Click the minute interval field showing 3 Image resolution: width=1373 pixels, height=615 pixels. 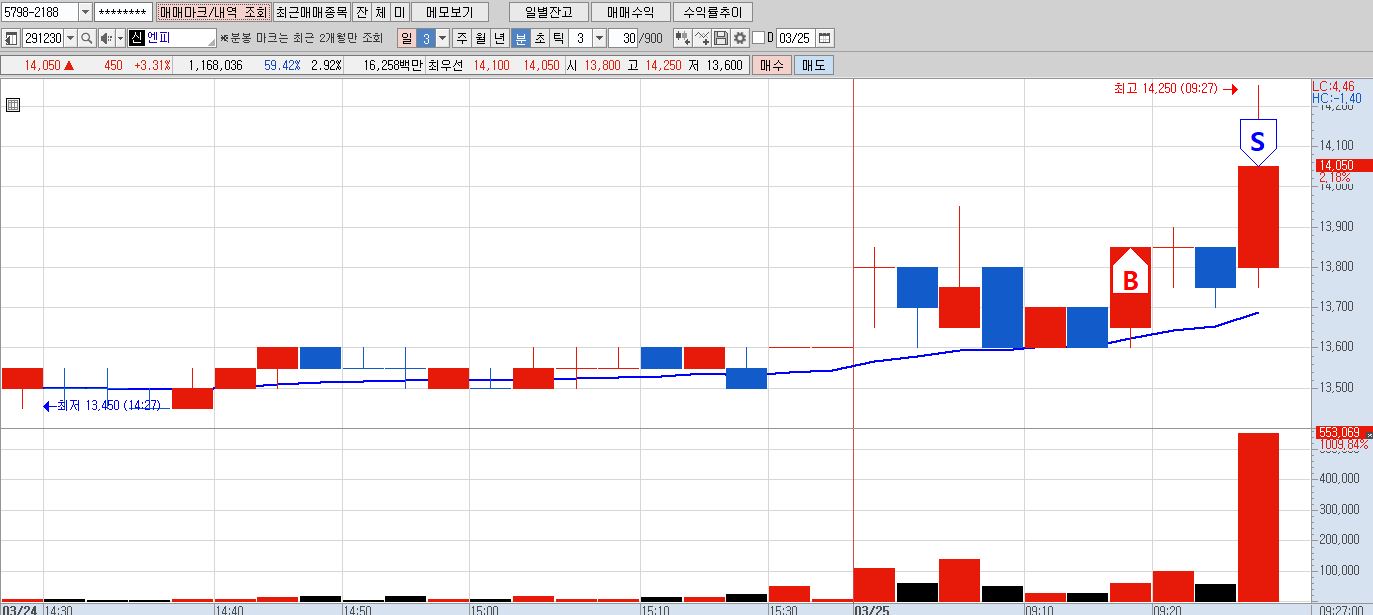point(581,38)
